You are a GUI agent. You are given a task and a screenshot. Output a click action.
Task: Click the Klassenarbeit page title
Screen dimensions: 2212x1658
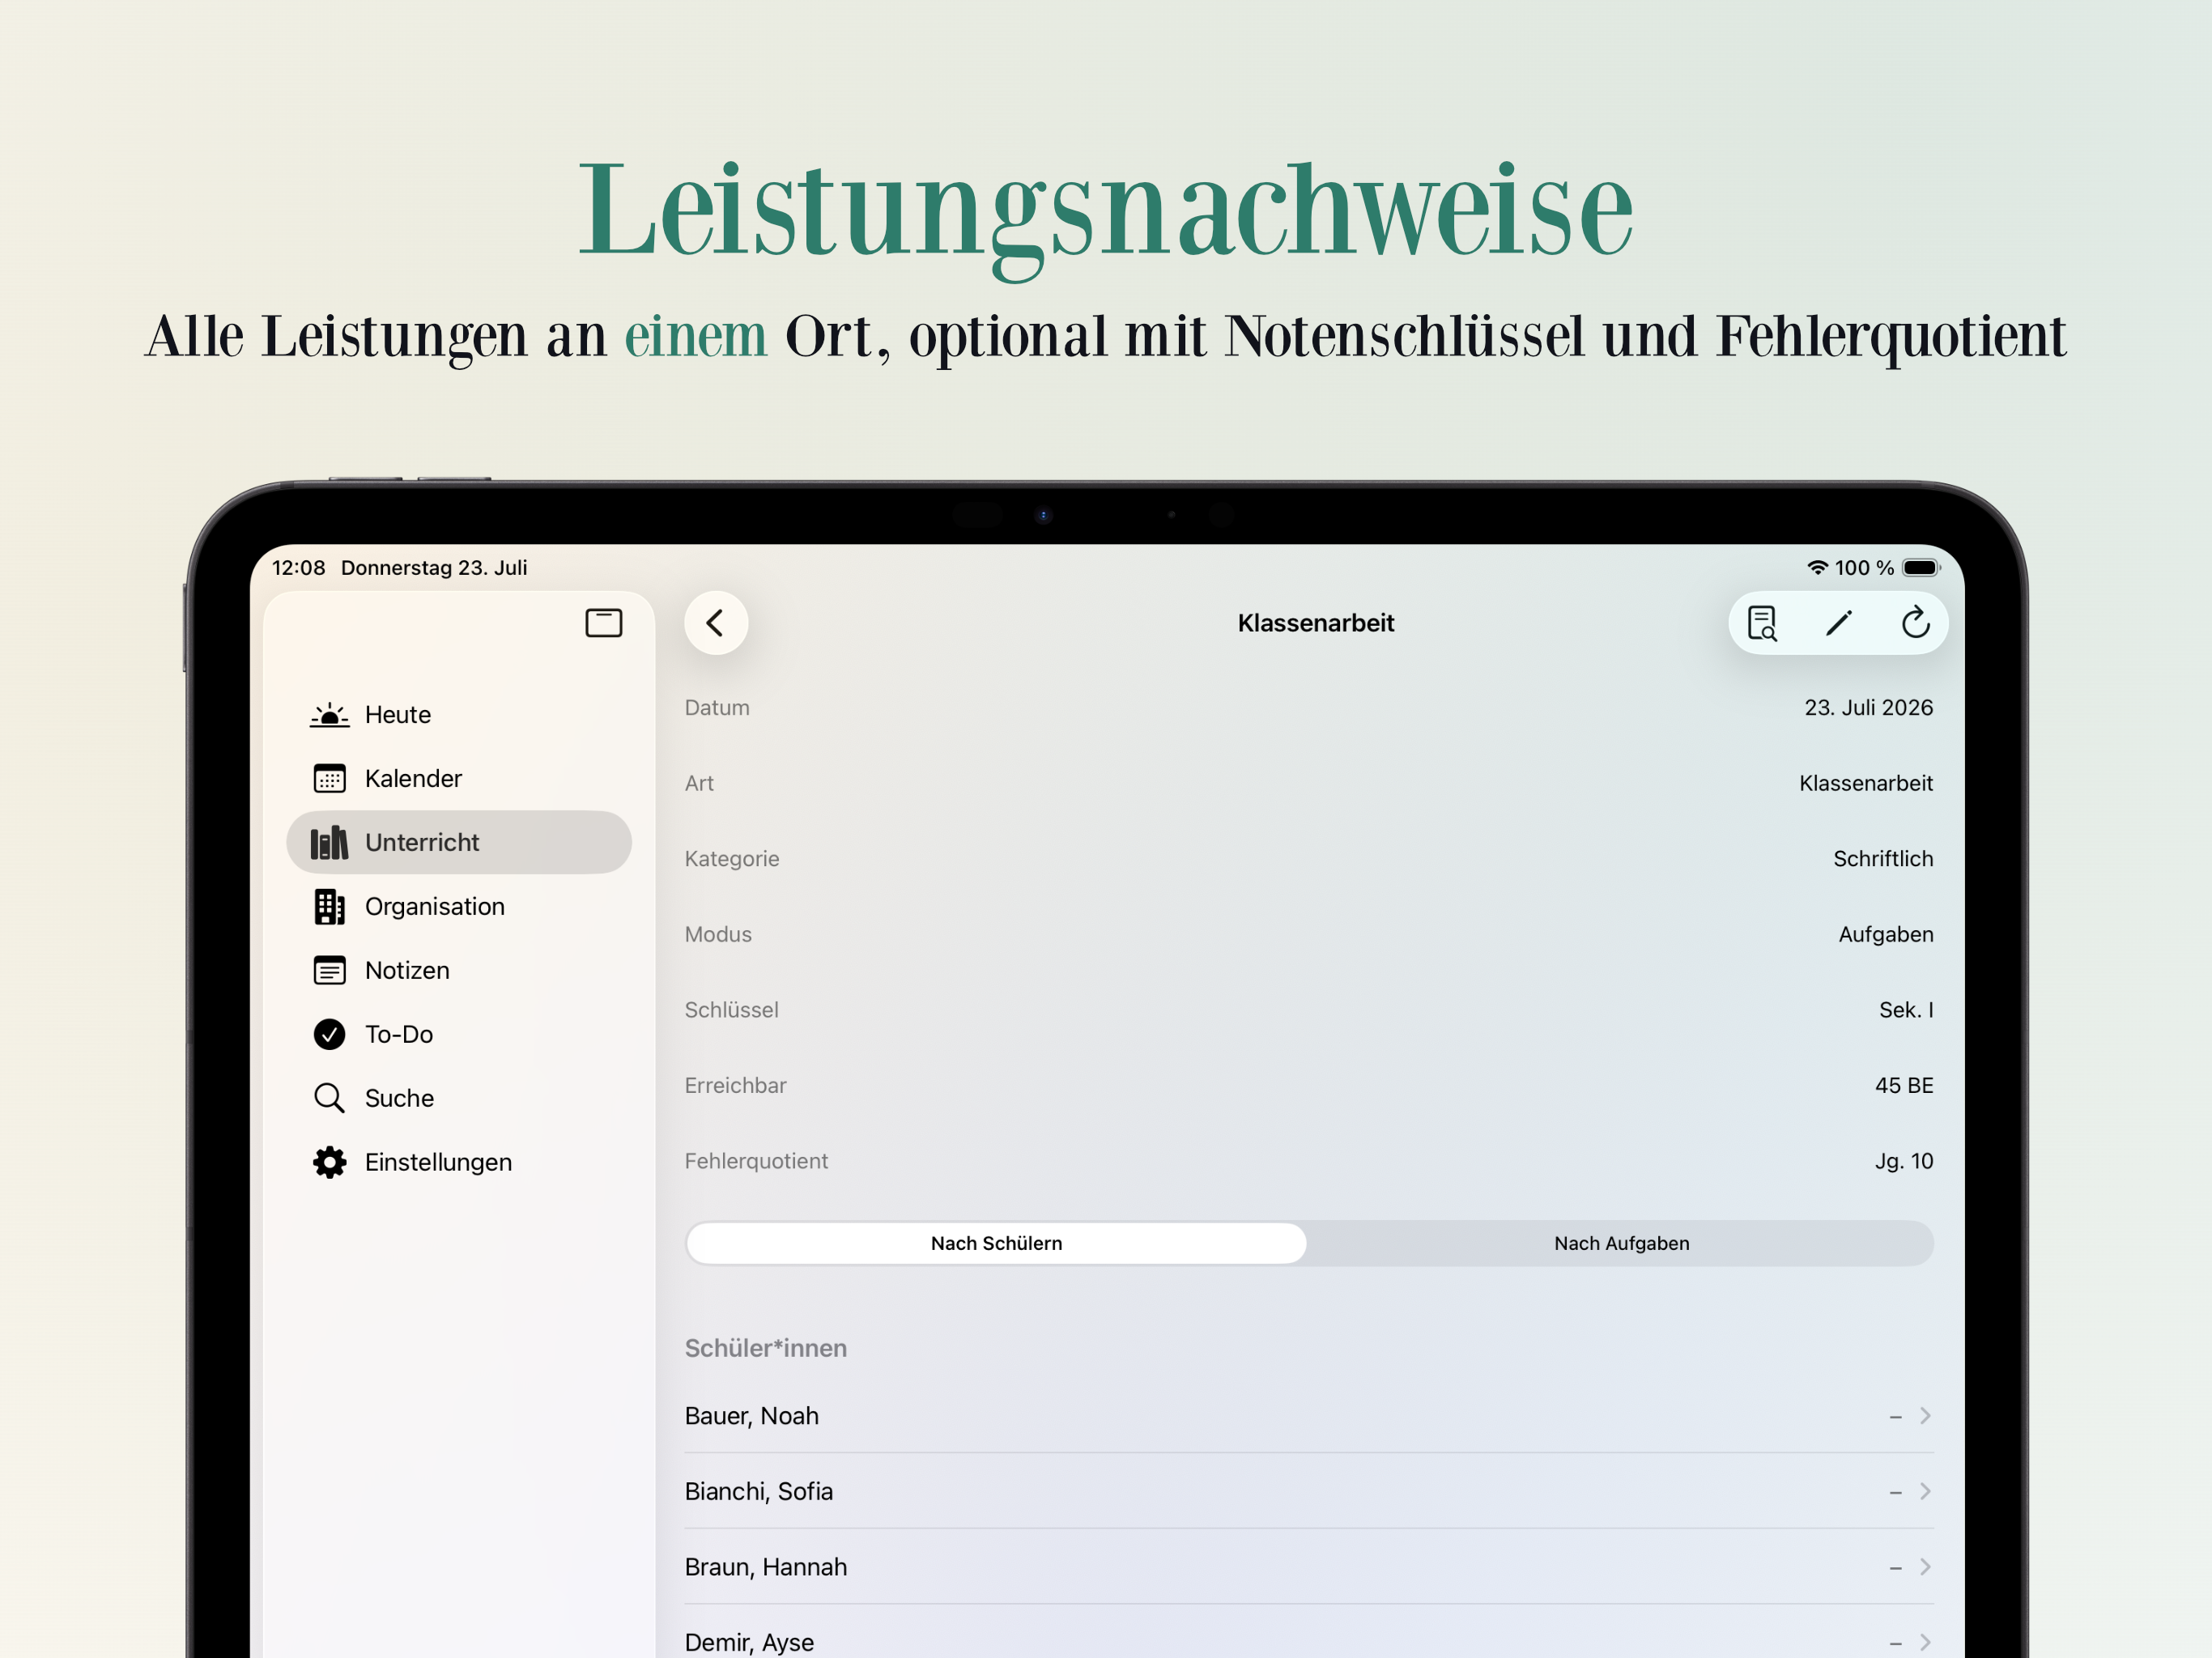(x=1315, y=623)
